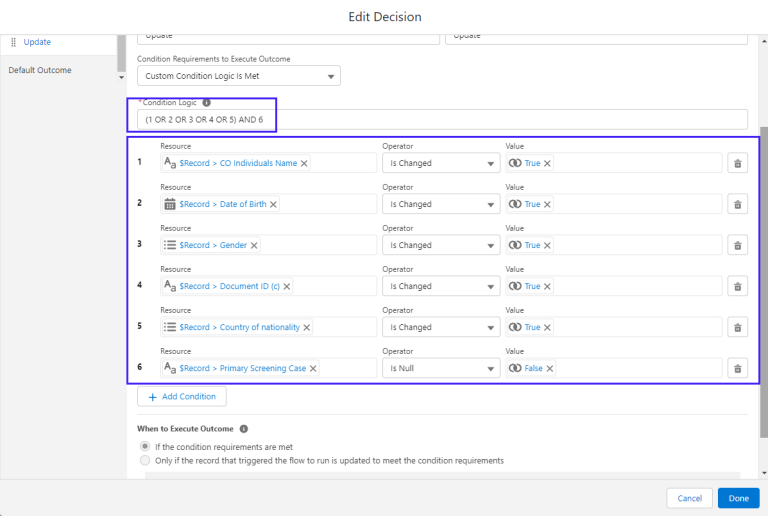Click the dialog's vertical scrollbar thumb
The height and width of the screenshot is (516, 768).
click(764, 282)
